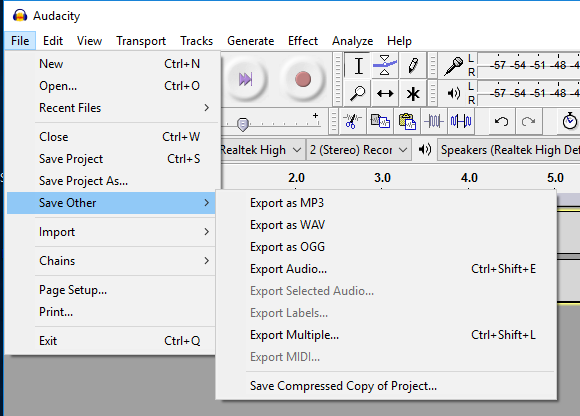Select Save Compressed Copy of Project...

386,386
